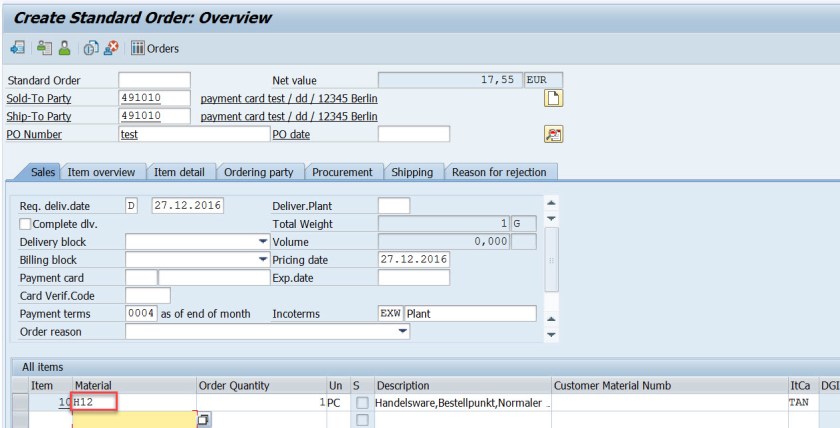
Task: Open search help beside the empty Material cell
Action: click(203, 421)
